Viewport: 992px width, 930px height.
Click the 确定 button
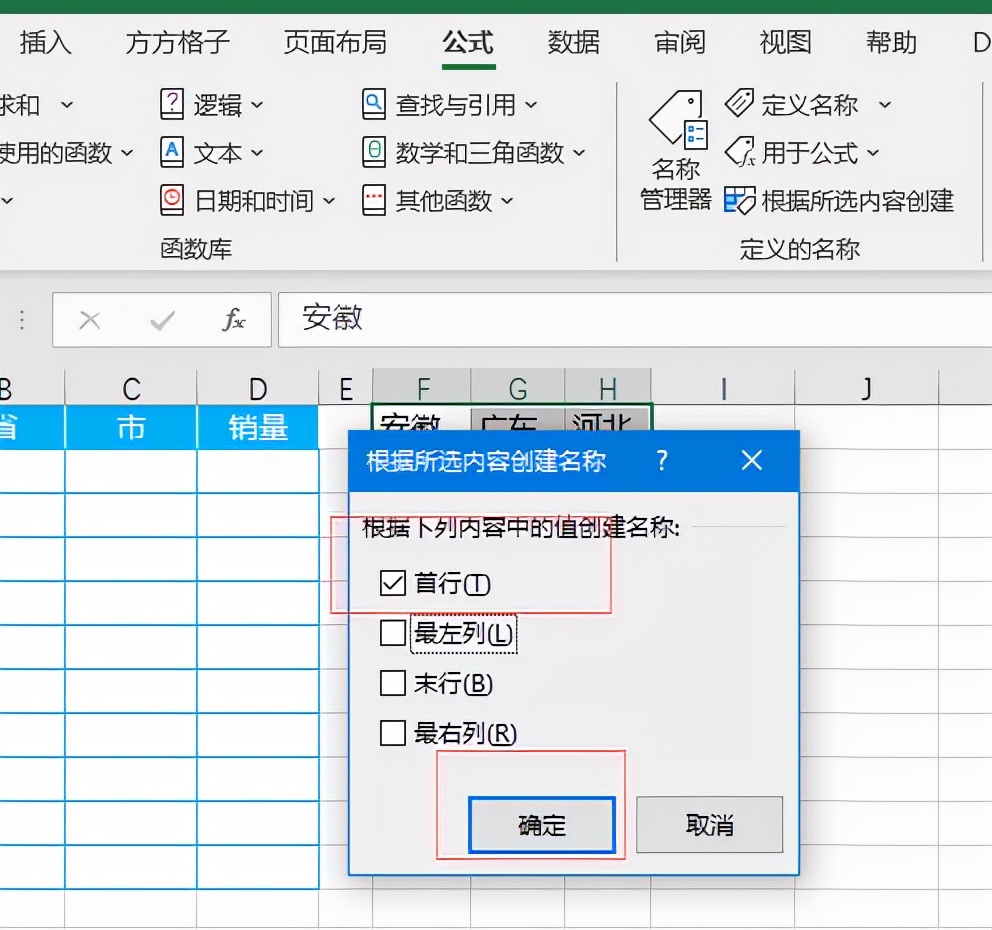(x=542, y=825)
